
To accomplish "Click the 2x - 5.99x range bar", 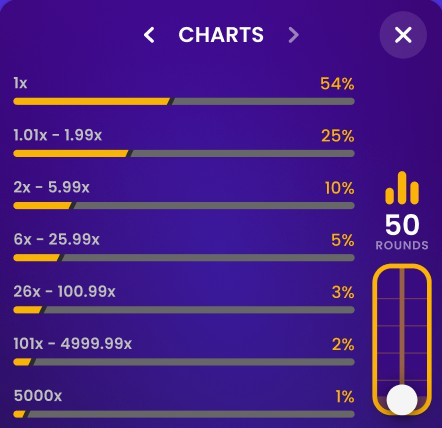I will click(x=184, y=205).
